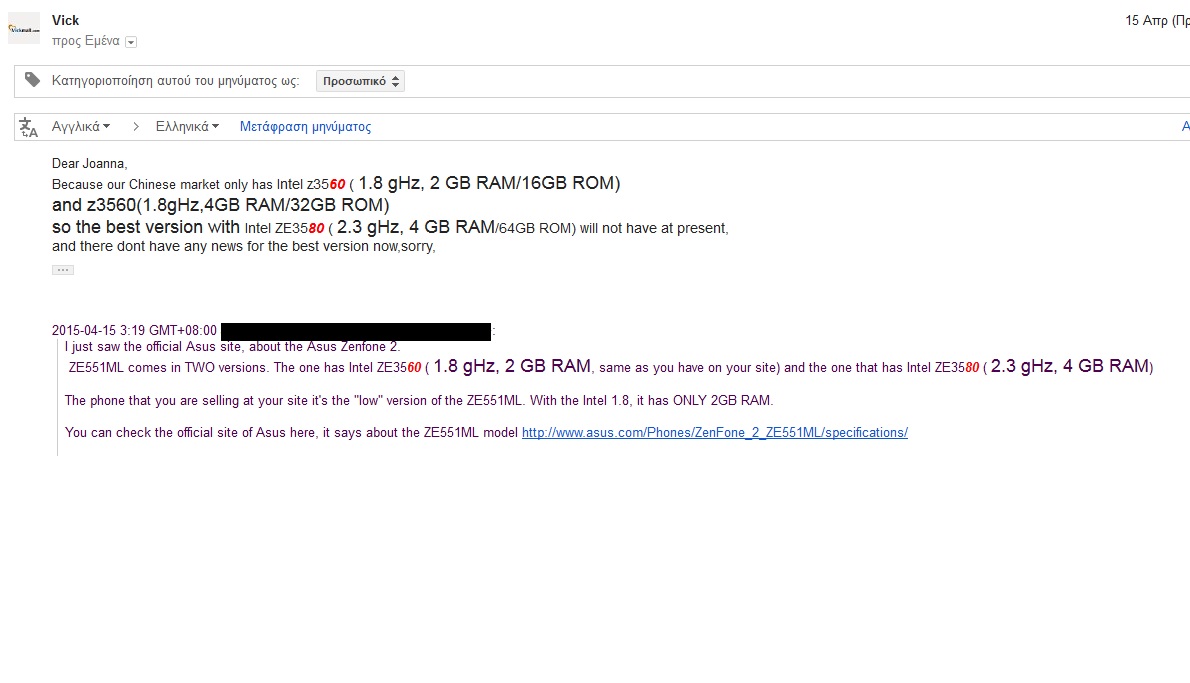Open the Προσωπικό category dropdown
1190x683 pixels.
[x=360, y=81]
